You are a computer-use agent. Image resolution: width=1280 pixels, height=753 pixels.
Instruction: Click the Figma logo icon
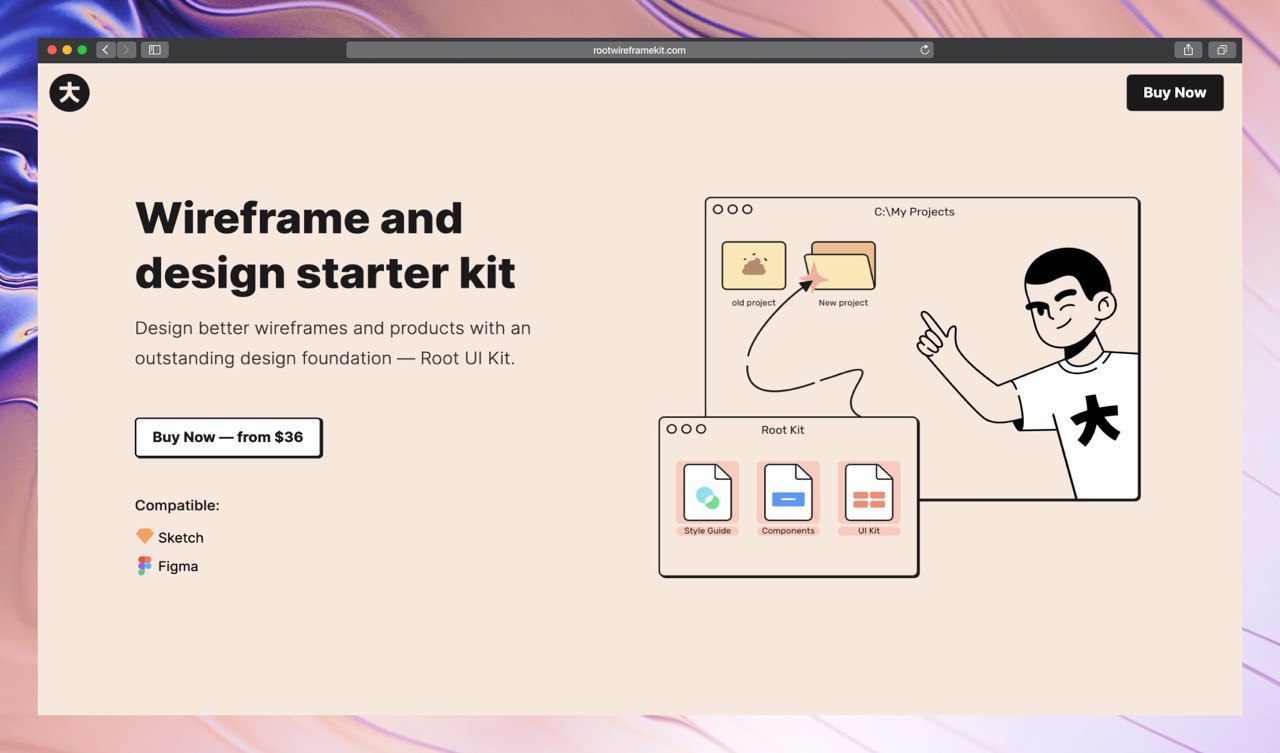(144, 566)
